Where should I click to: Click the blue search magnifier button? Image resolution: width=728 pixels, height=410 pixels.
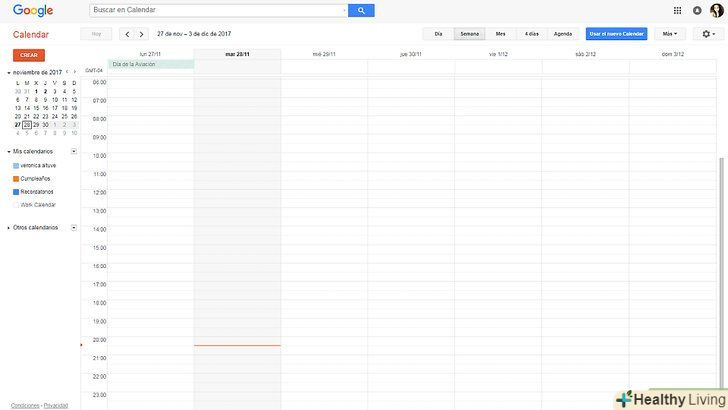coord(361,10)
